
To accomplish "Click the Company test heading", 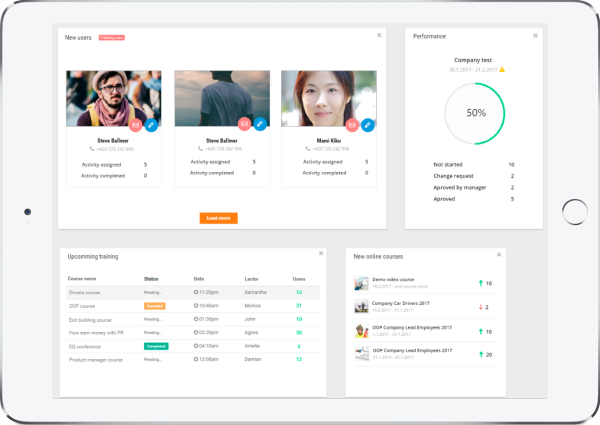I will (x=473, y=60).
